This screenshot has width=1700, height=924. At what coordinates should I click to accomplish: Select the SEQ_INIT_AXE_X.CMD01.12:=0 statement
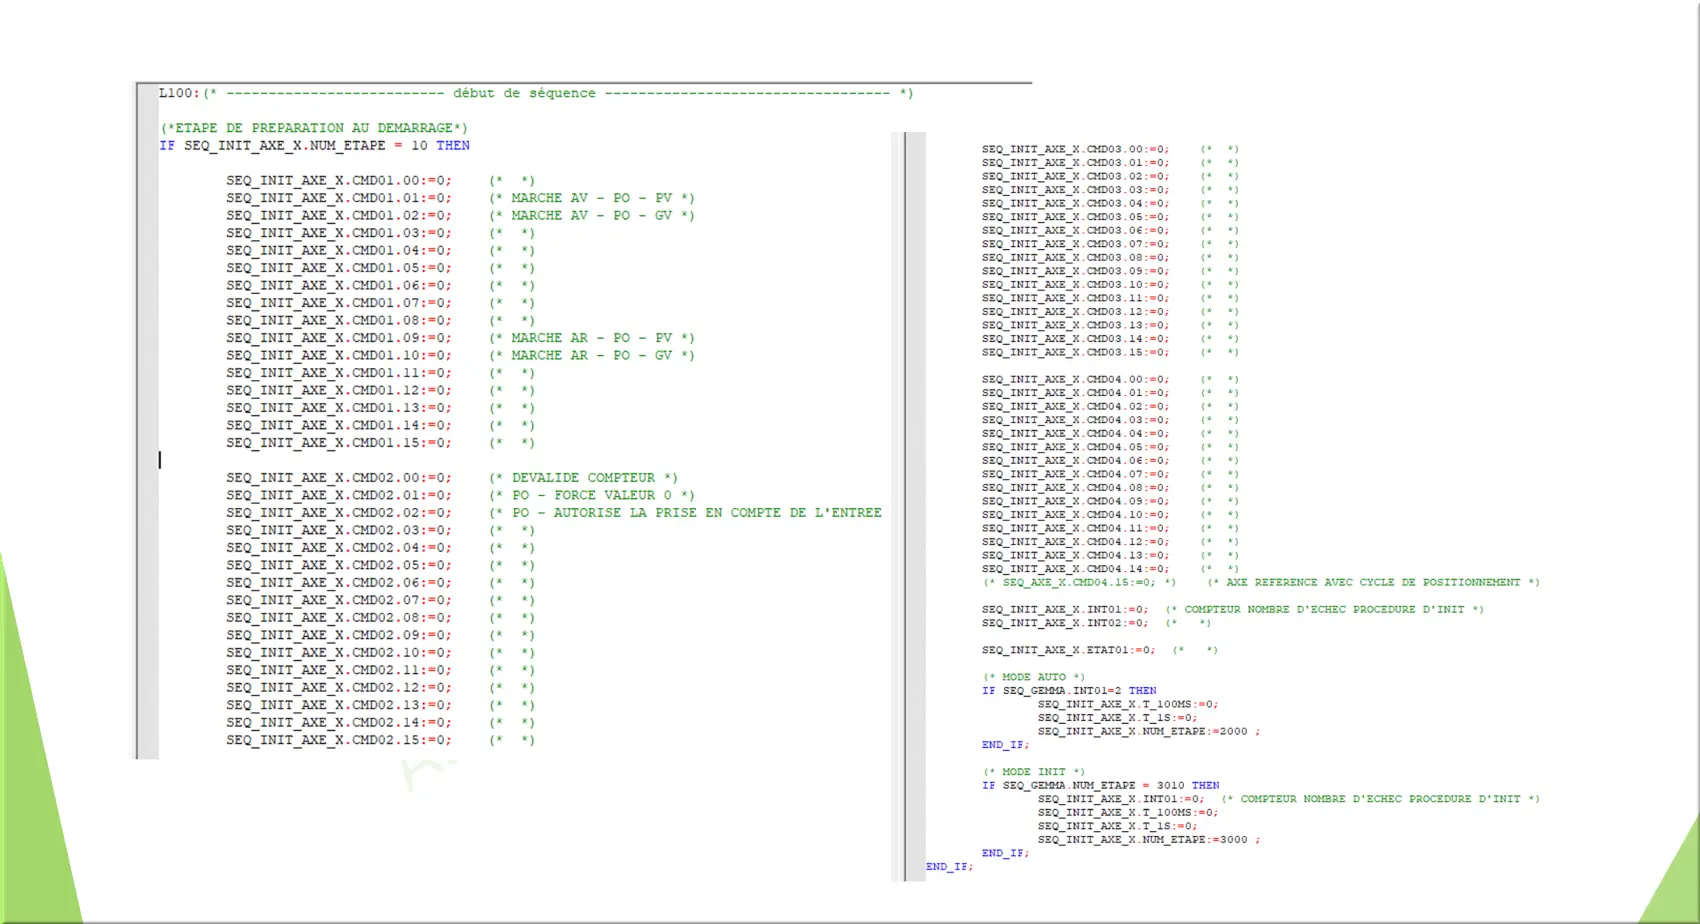pos(339,391)
